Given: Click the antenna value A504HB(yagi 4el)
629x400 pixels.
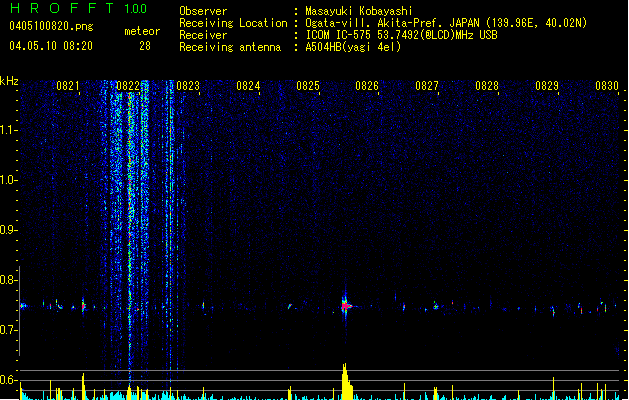Looking at the screenshot, I should point(353,47).
